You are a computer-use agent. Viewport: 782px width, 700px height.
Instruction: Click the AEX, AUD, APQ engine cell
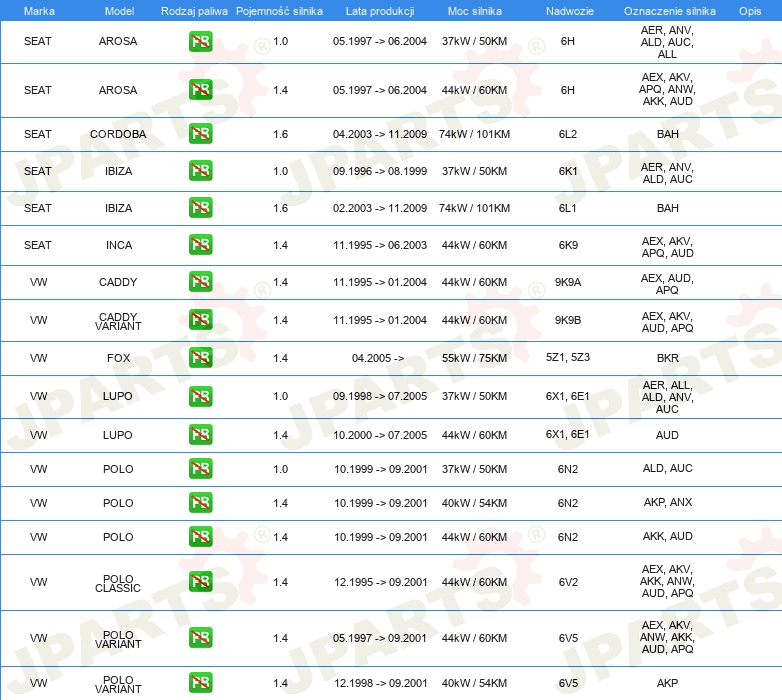coord(667,284)
